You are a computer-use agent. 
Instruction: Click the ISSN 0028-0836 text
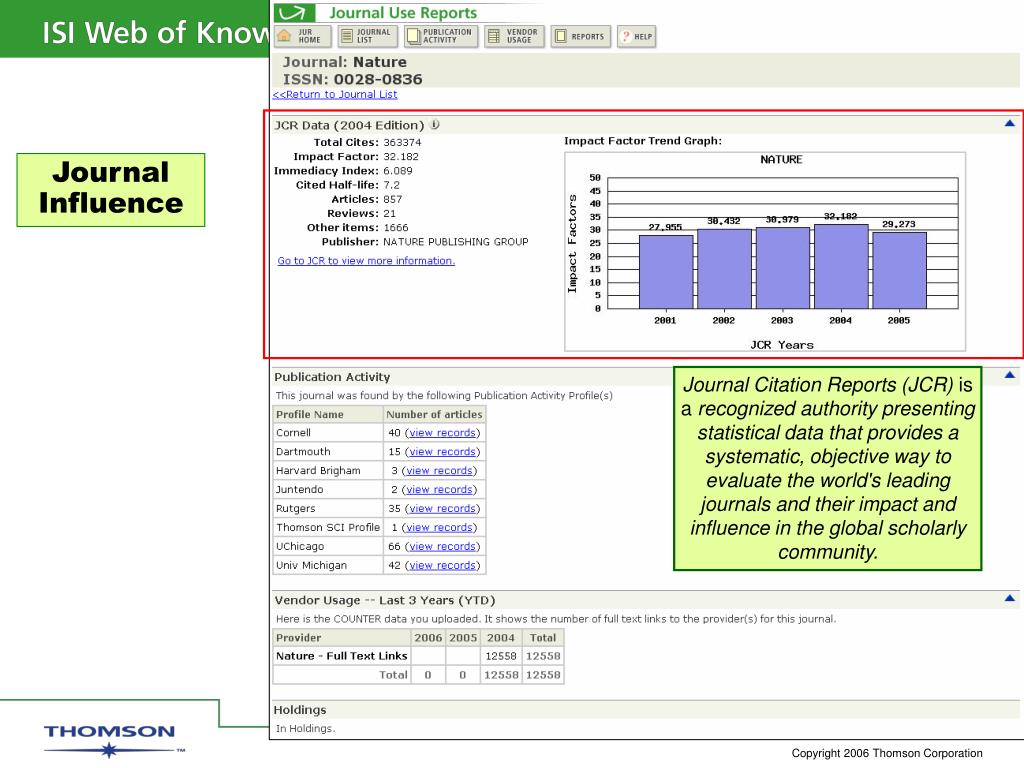click(x=353, y=79)
